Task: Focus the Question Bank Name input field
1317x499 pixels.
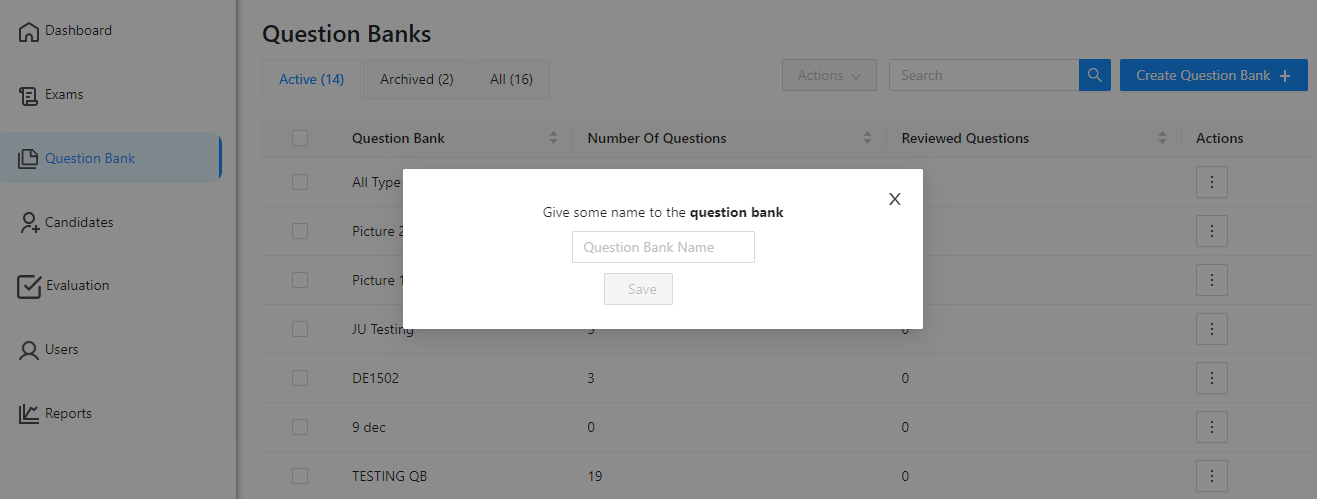Action: click(663, 247)
